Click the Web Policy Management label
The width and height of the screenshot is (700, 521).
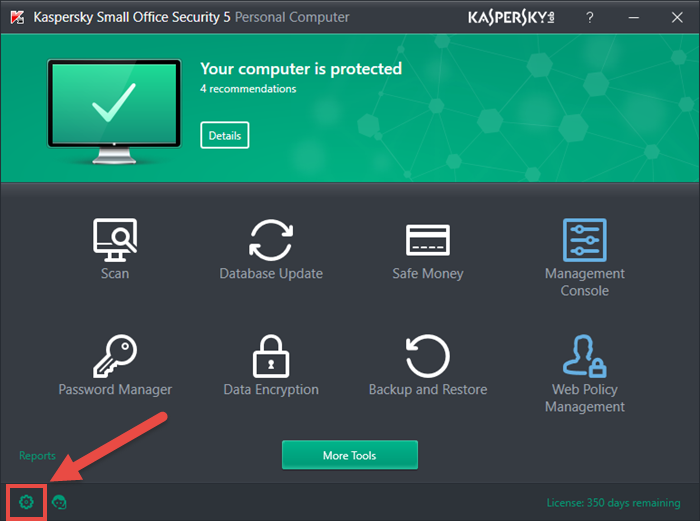pyautogui.click(x=584, y=398)
